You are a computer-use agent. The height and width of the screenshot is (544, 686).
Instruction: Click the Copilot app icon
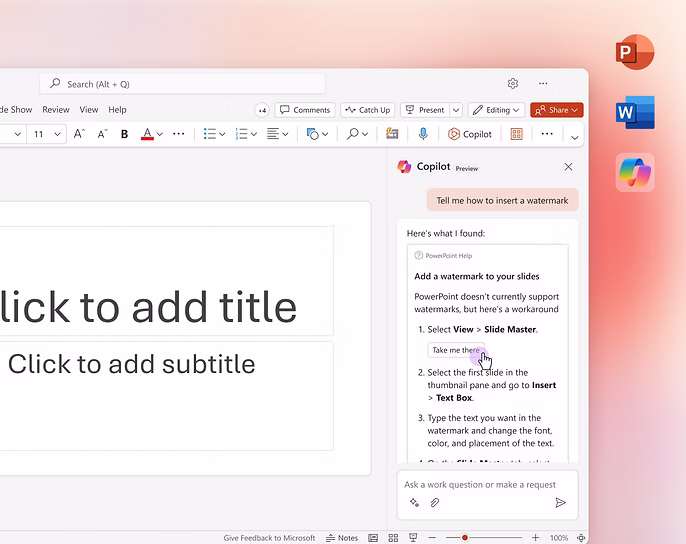point(635,172)
